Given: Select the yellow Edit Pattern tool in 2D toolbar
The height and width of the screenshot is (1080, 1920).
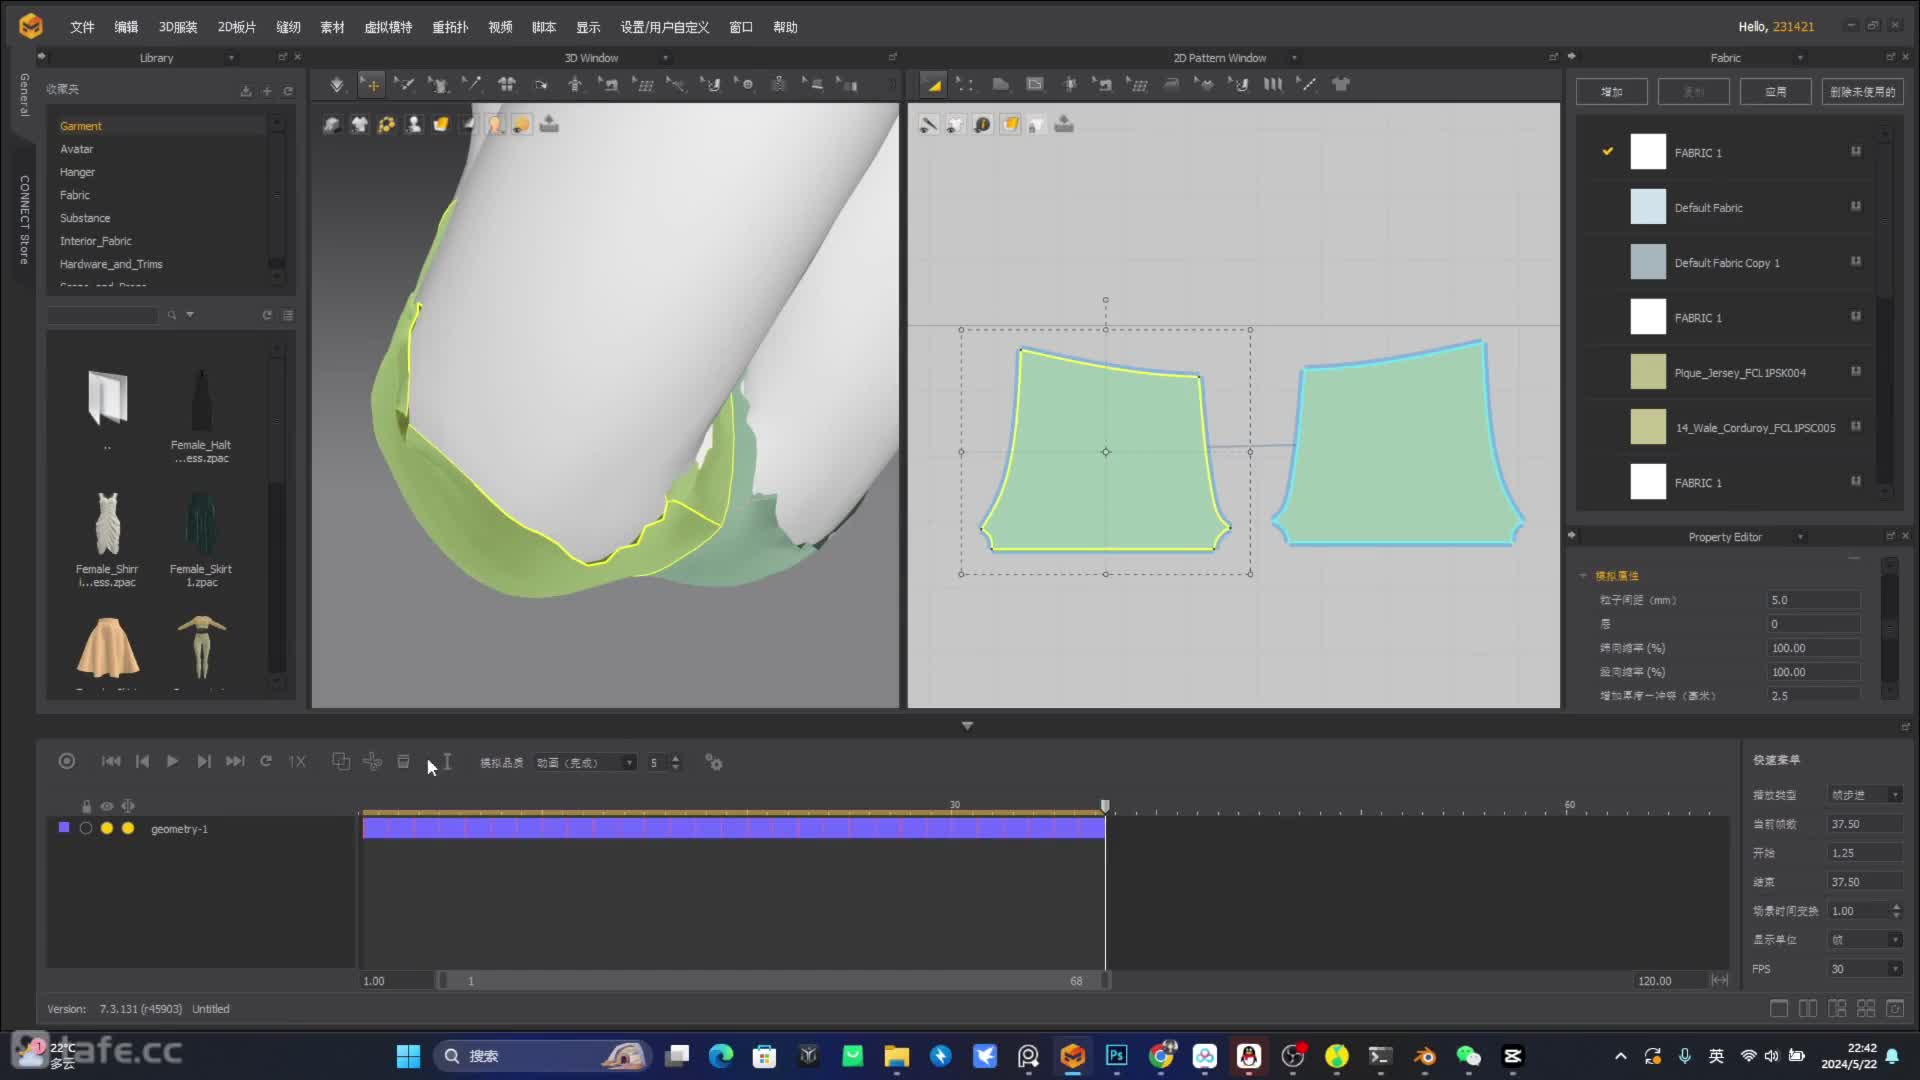Looking at the screenshot, I should pos(933,85).
